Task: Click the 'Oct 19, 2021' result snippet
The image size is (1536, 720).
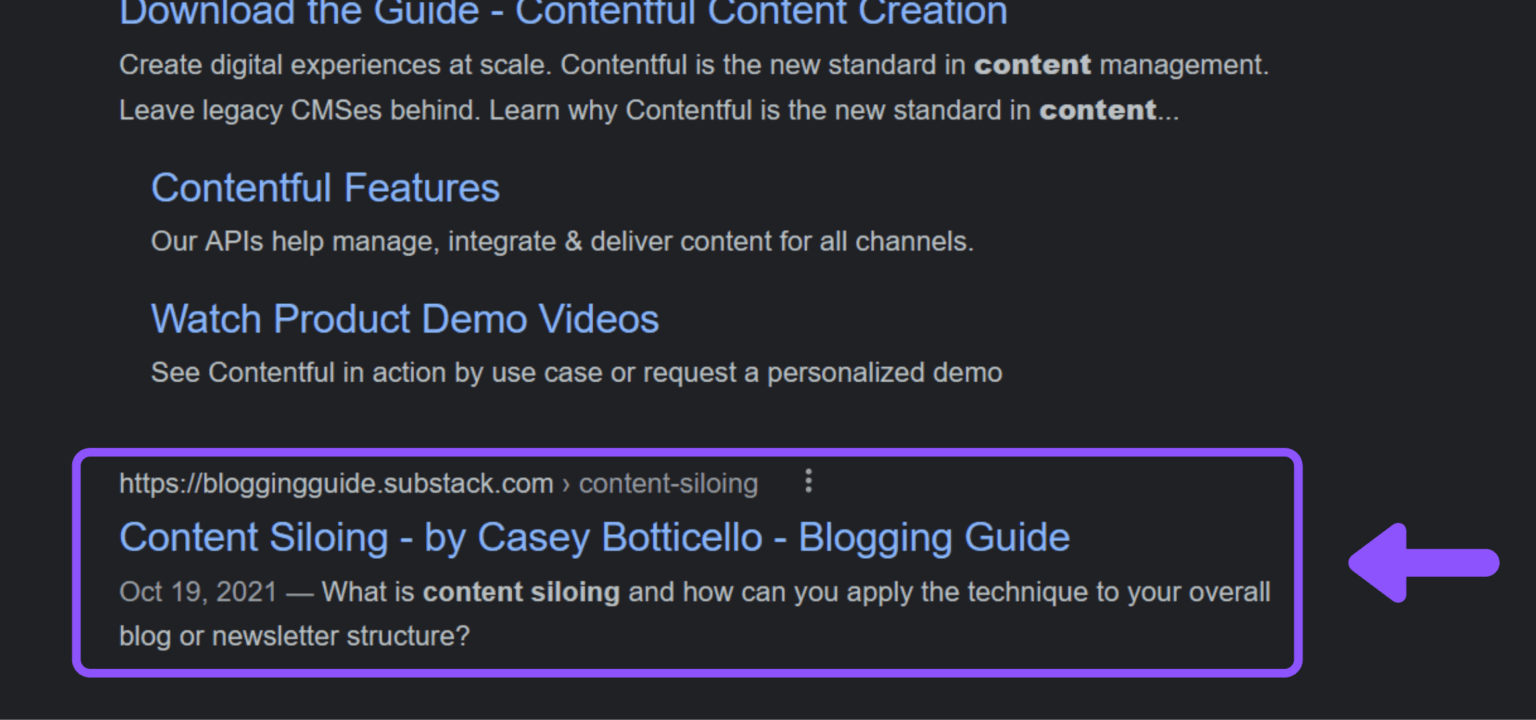Action: pos(695,614)
